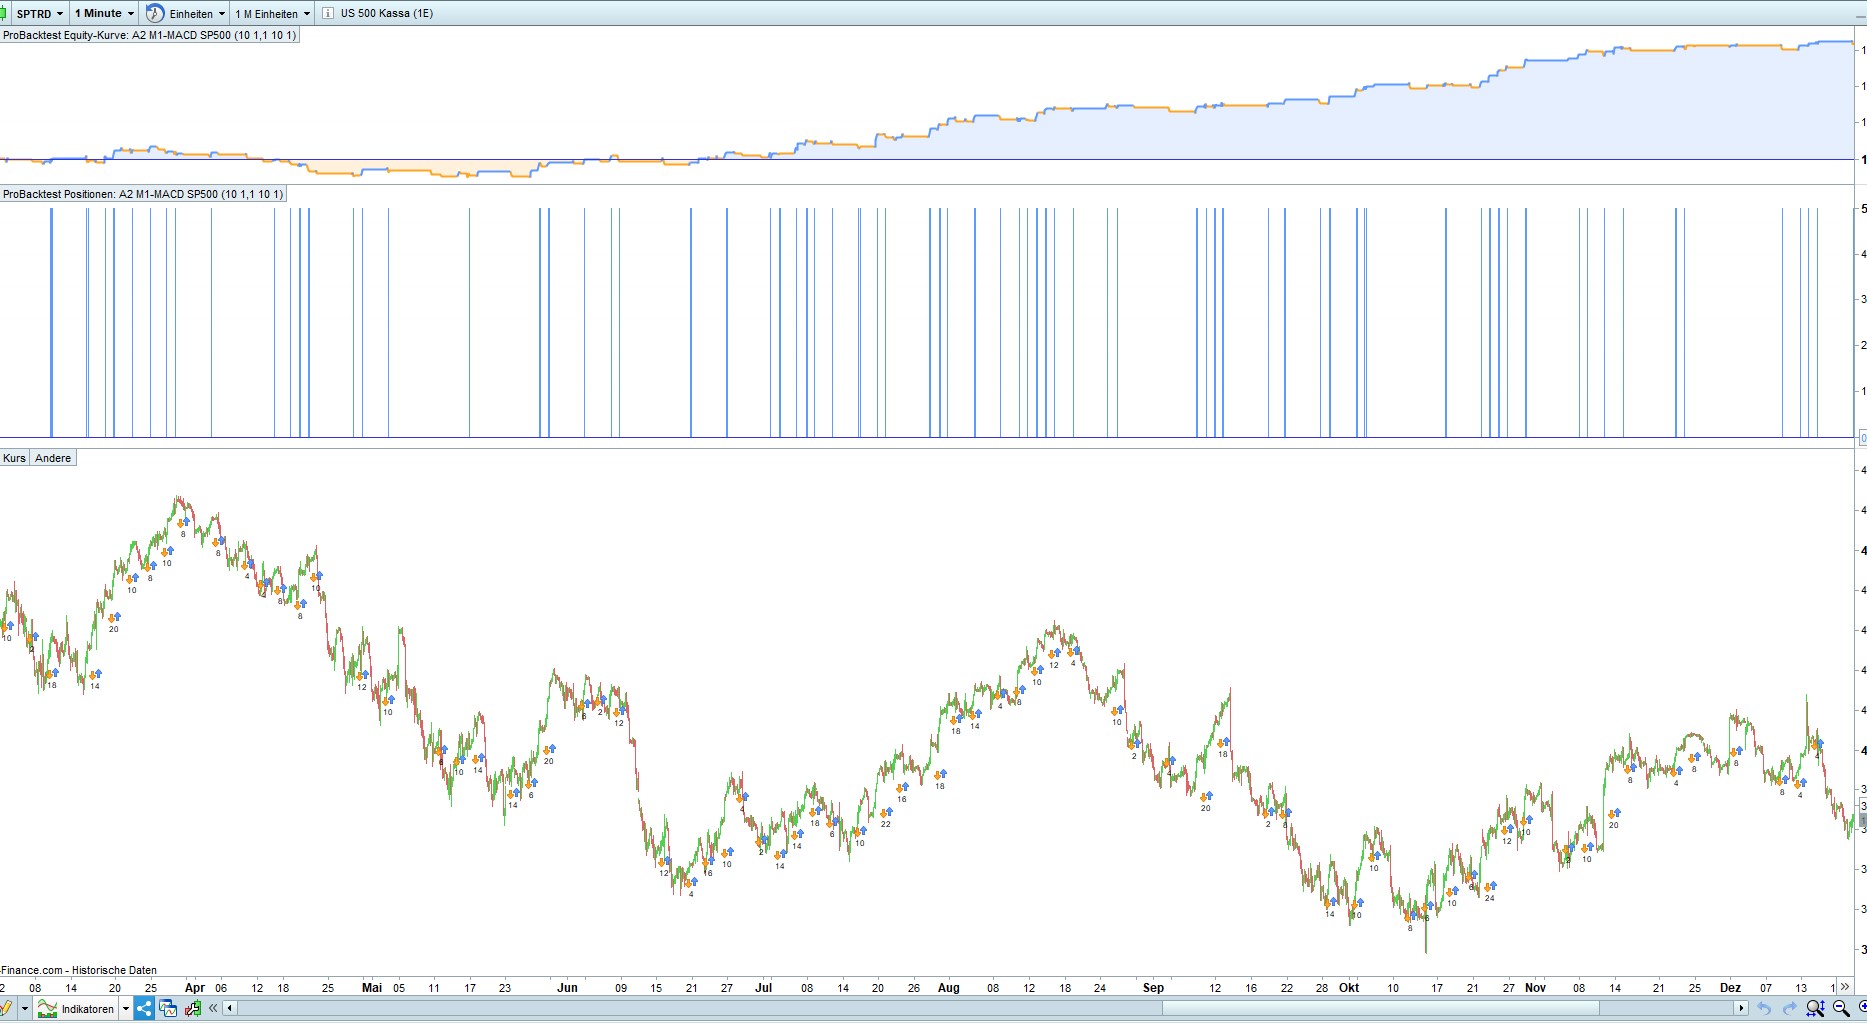Click the Aug label on the time axis
The height and width of the screenshot is (1023, 1867).
948,988
